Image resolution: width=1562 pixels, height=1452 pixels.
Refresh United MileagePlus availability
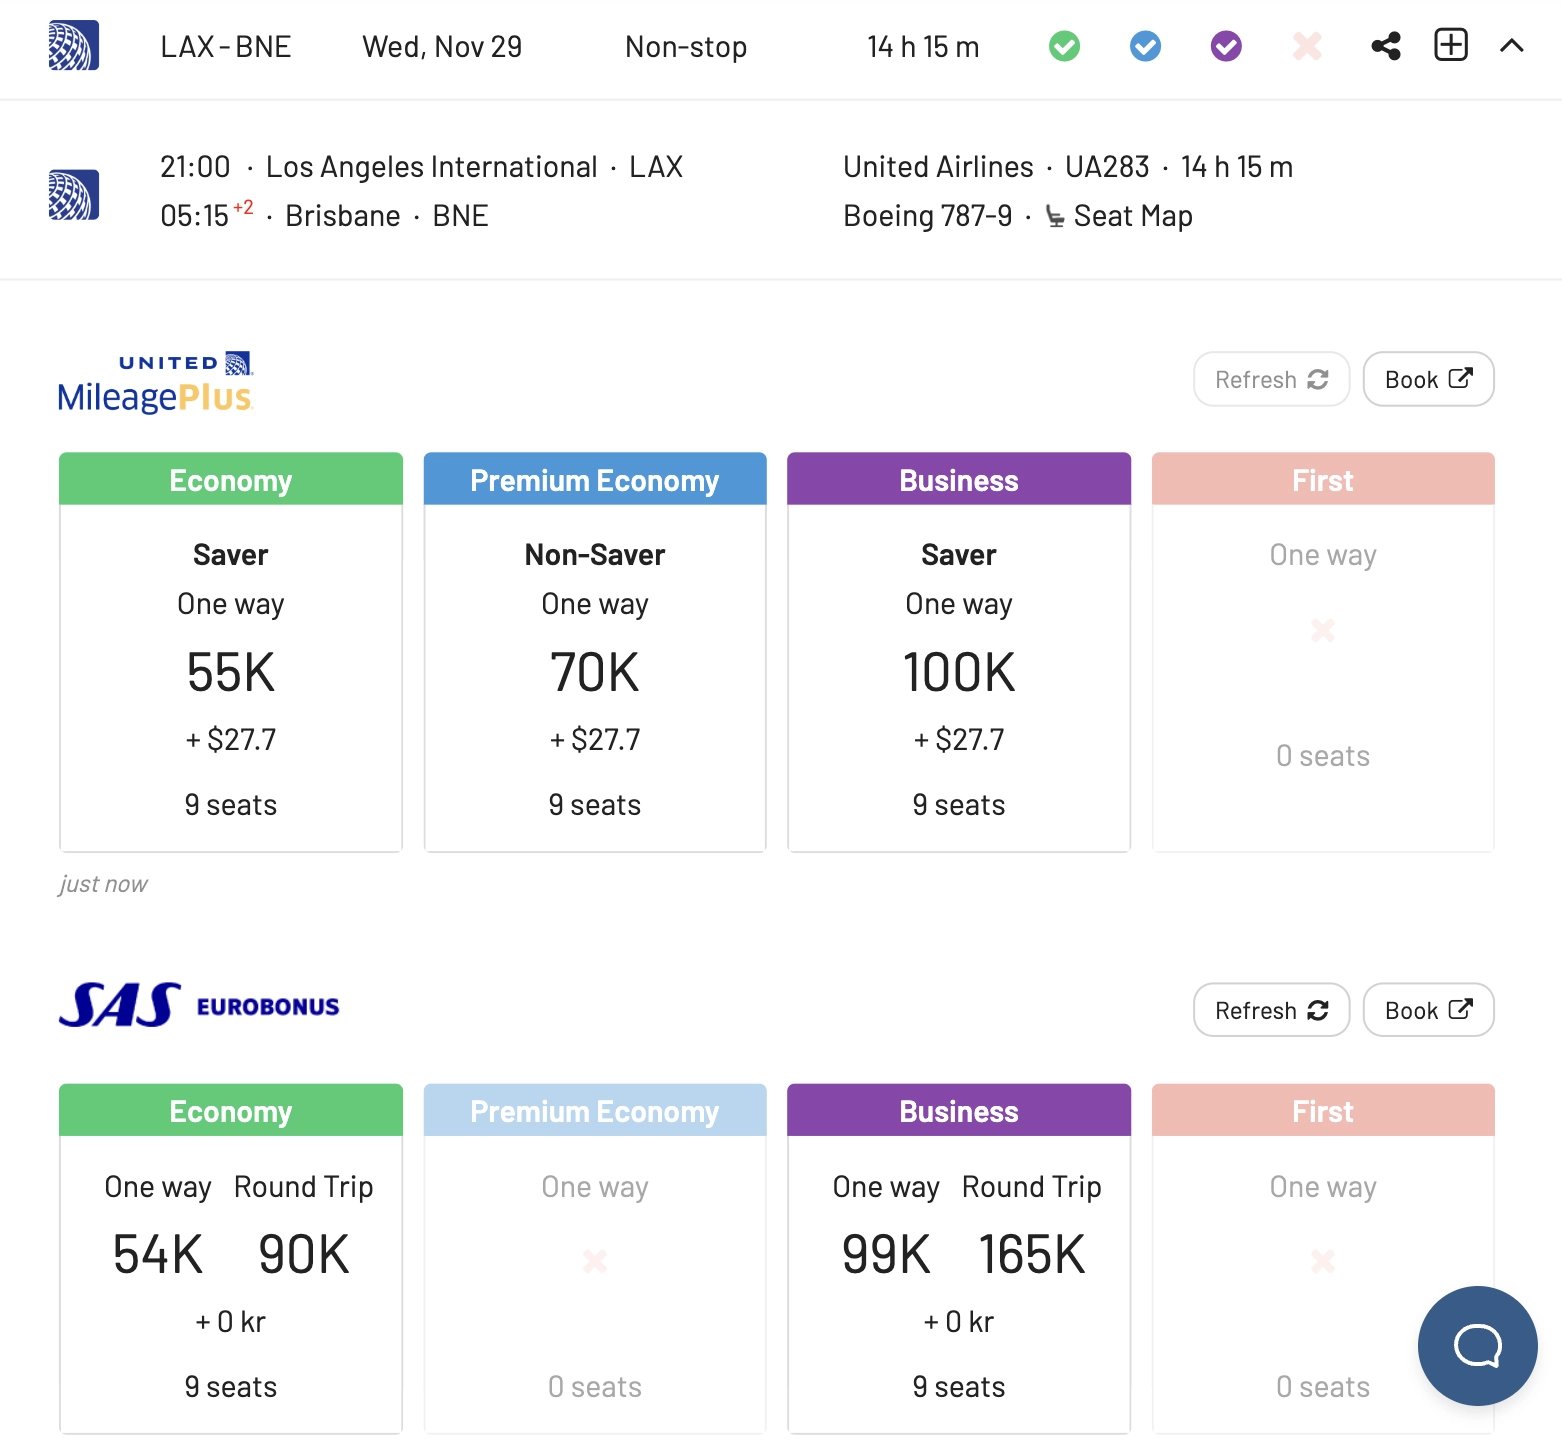point(1271,379)
